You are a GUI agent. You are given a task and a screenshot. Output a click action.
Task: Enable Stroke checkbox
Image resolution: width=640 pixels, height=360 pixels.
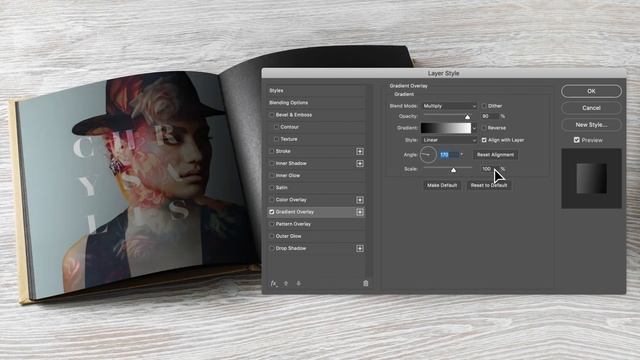(x=271, y=151)
